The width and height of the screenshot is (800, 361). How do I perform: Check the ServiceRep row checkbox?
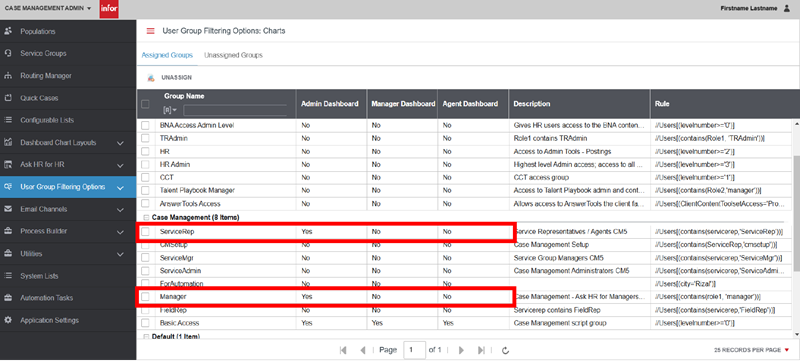coord(145,231)
